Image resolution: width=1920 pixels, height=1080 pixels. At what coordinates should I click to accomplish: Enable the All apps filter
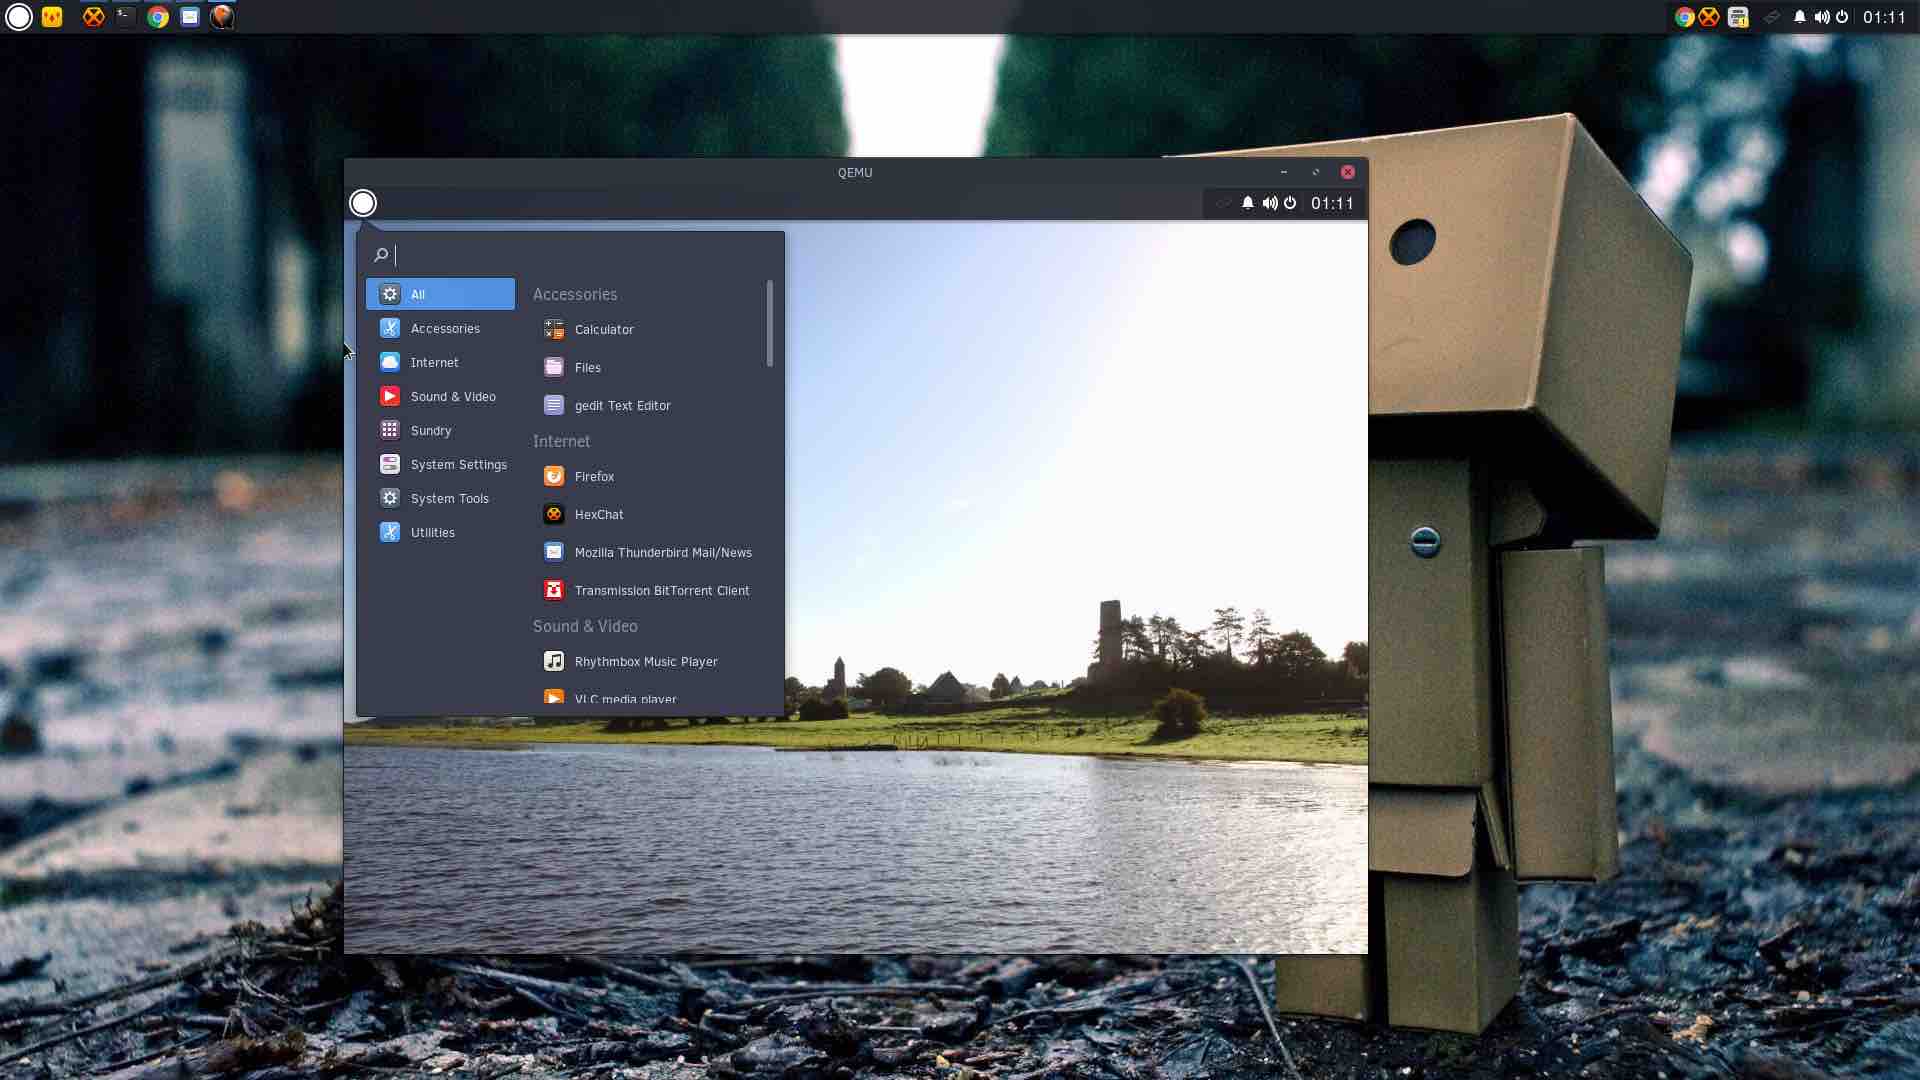click(x=440, y=293)
